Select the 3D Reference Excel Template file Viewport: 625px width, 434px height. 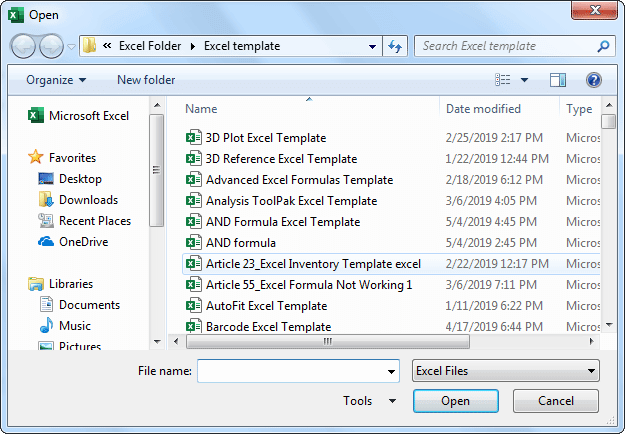point(271,159)
